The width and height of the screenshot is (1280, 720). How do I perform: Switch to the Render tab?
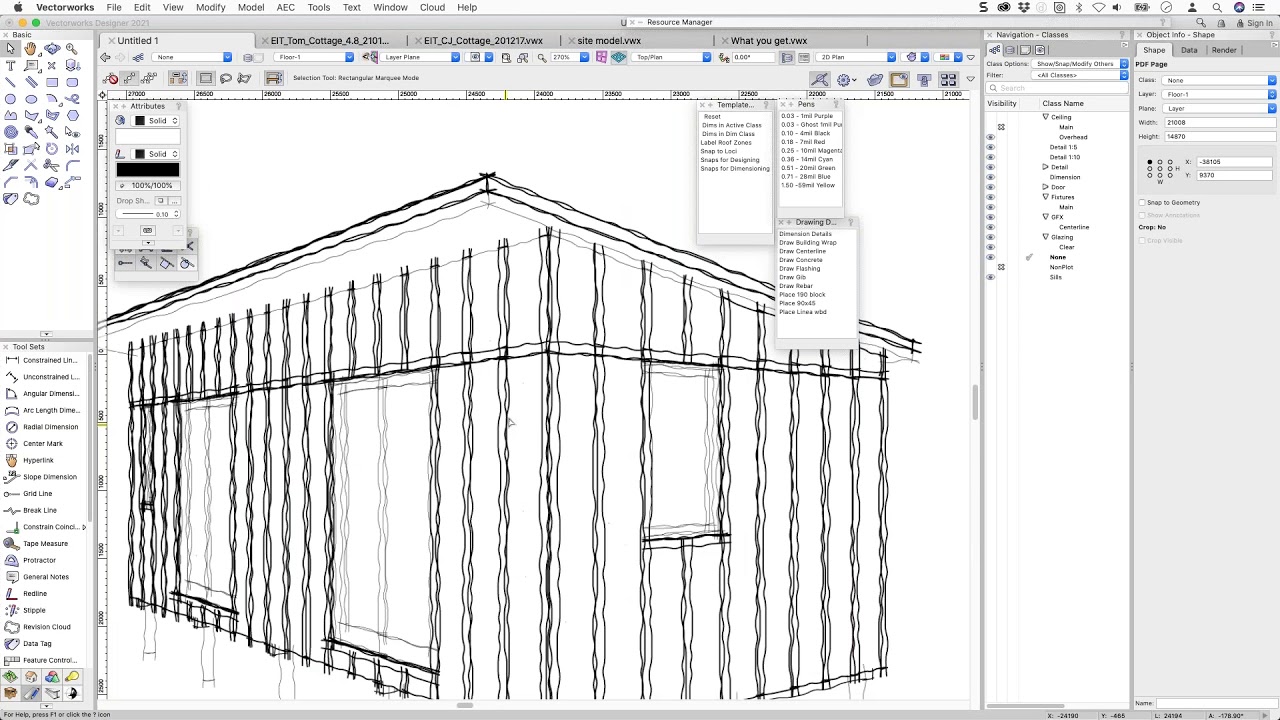(1224, 50)
